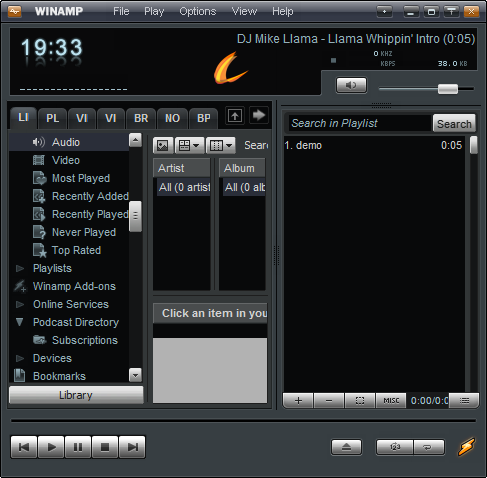The height and width of the screenshot is (478, 487).
Task: Open the Options menu
Action: [198, 11]
